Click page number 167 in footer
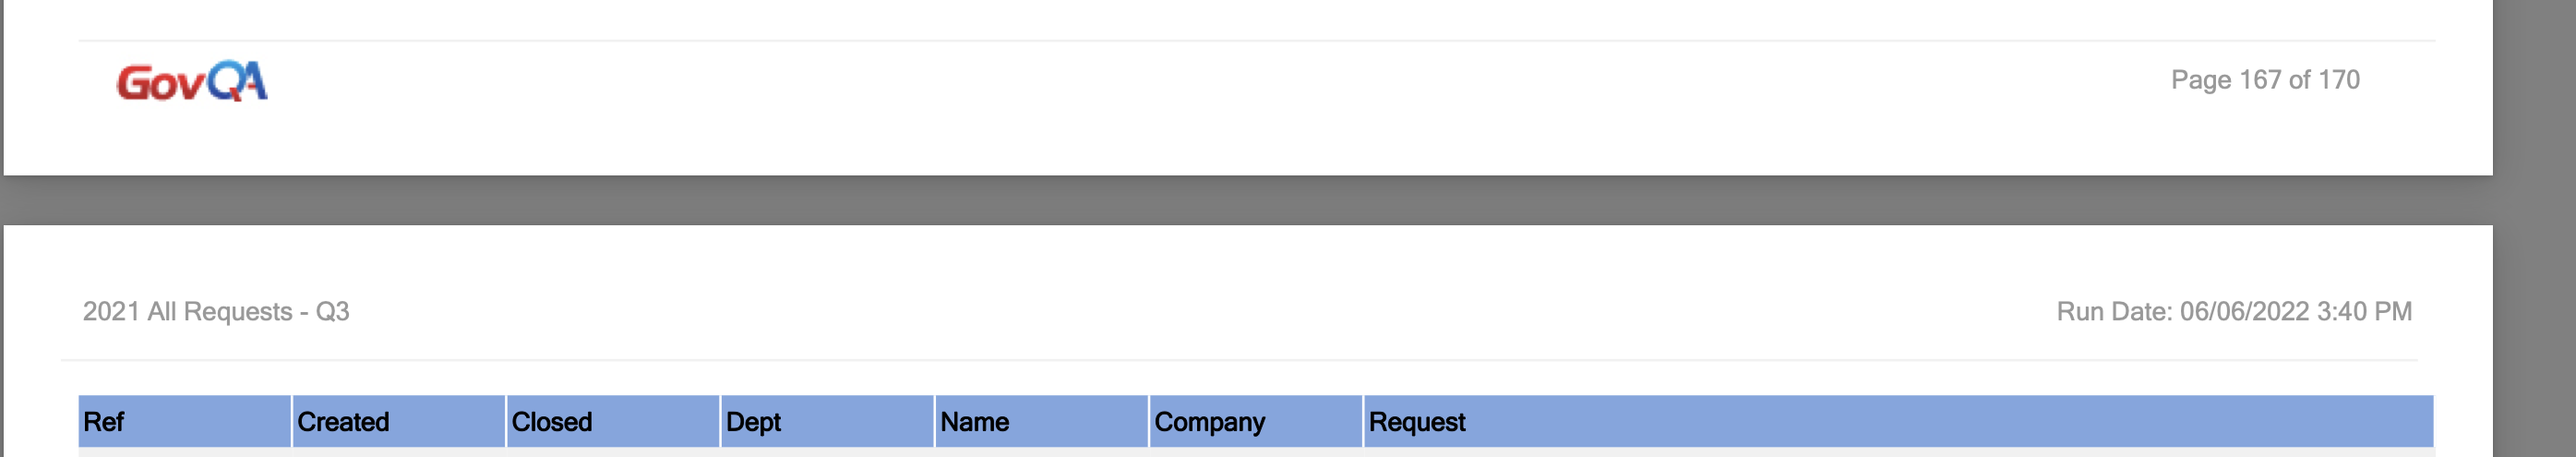Viewport: 2576px width, 457px height. pos(2259,80)
